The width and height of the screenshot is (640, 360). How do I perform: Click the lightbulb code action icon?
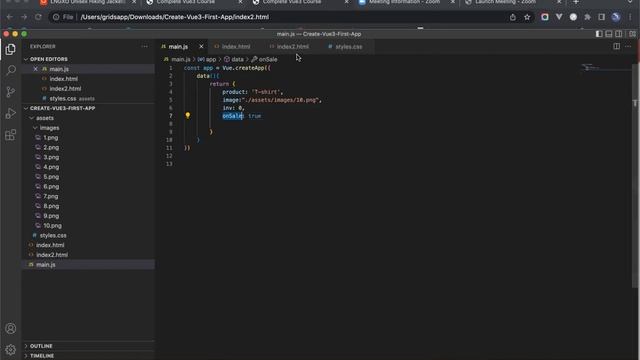tap(188, 116)
